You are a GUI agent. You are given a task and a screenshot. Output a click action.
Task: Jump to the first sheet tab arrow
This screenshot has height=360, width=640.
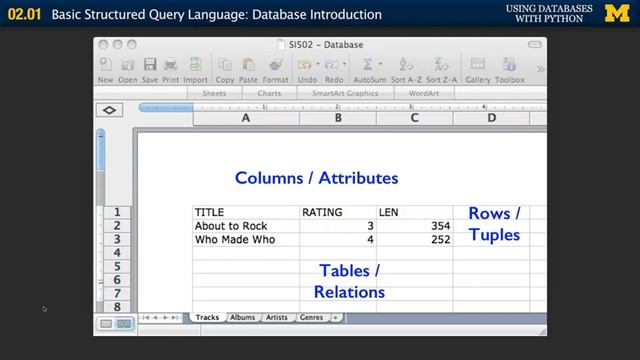pos(146,318)
